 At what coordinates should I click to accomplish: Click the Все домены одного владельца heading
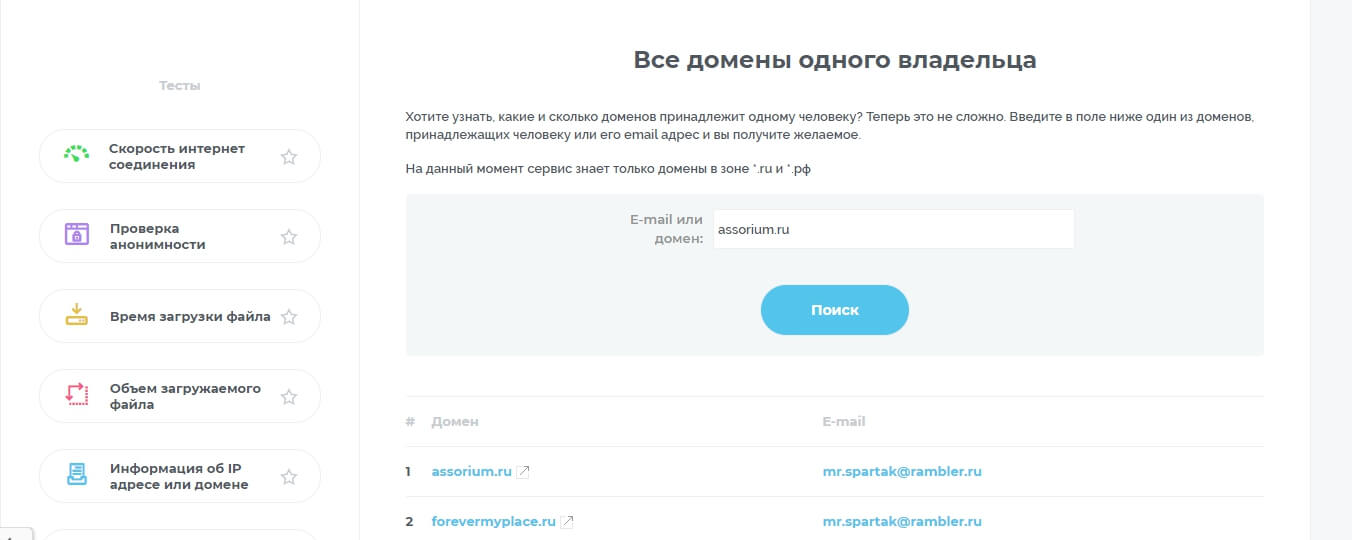[x=835, y=60]
